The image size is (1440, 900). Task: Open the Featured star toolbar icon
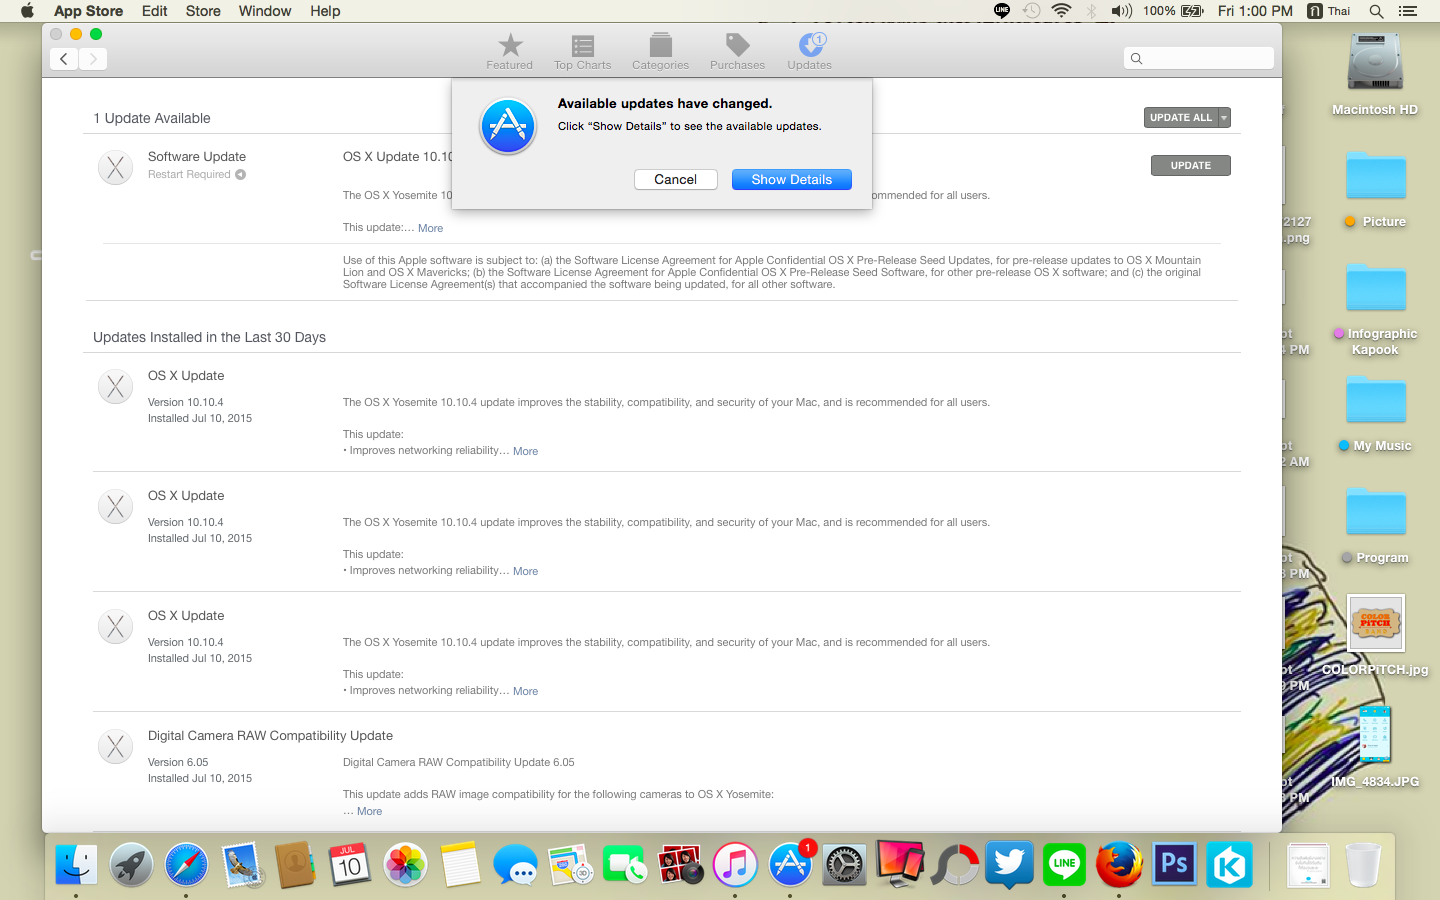510,51
